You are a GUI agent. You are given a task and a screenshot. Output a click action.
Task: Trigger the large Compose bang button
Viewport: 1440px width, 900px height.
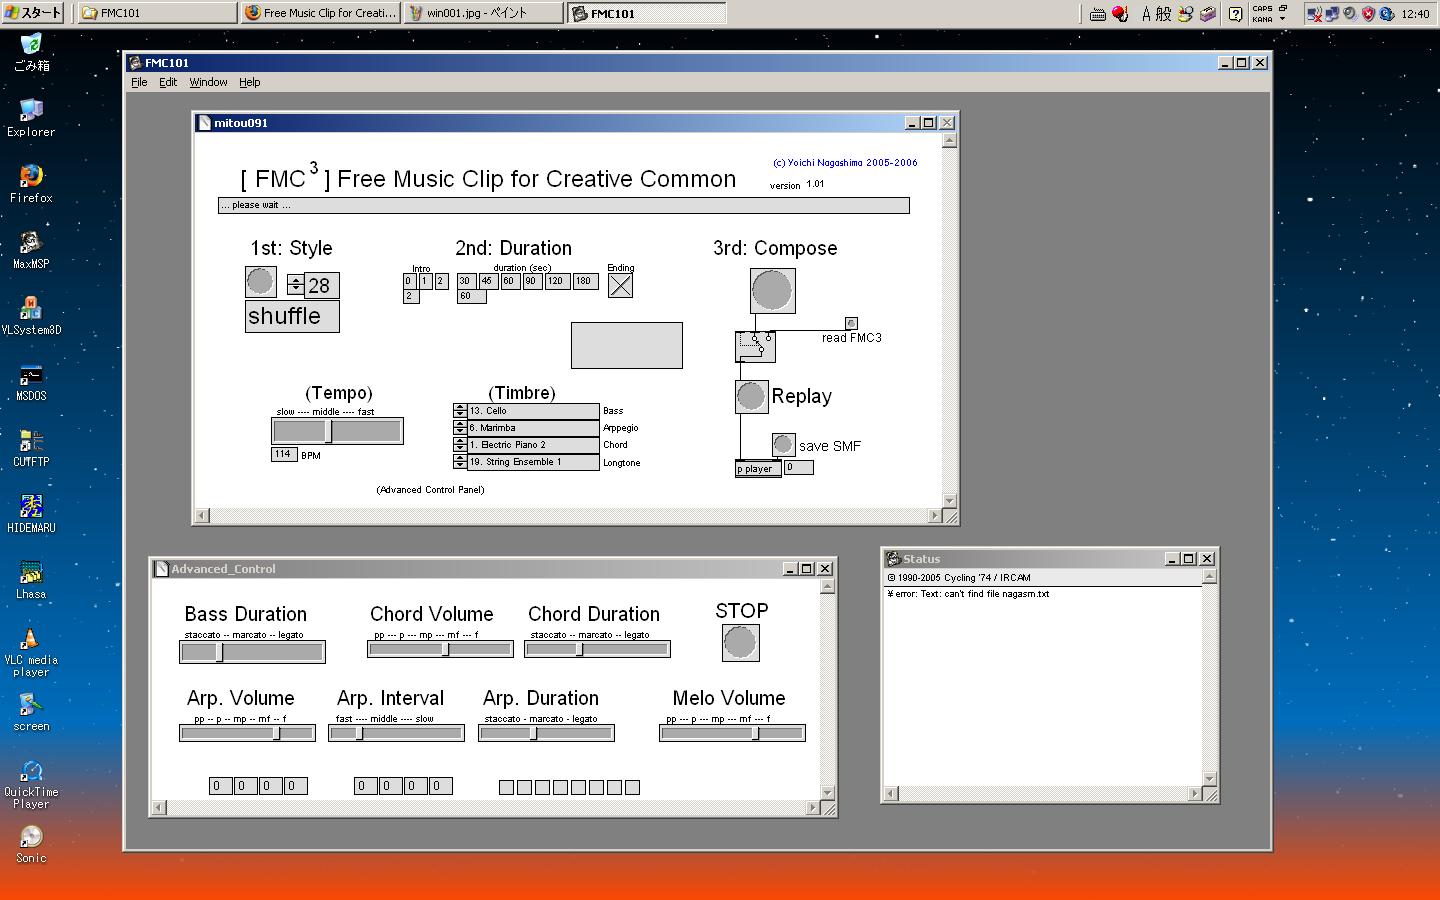[772, 291]
